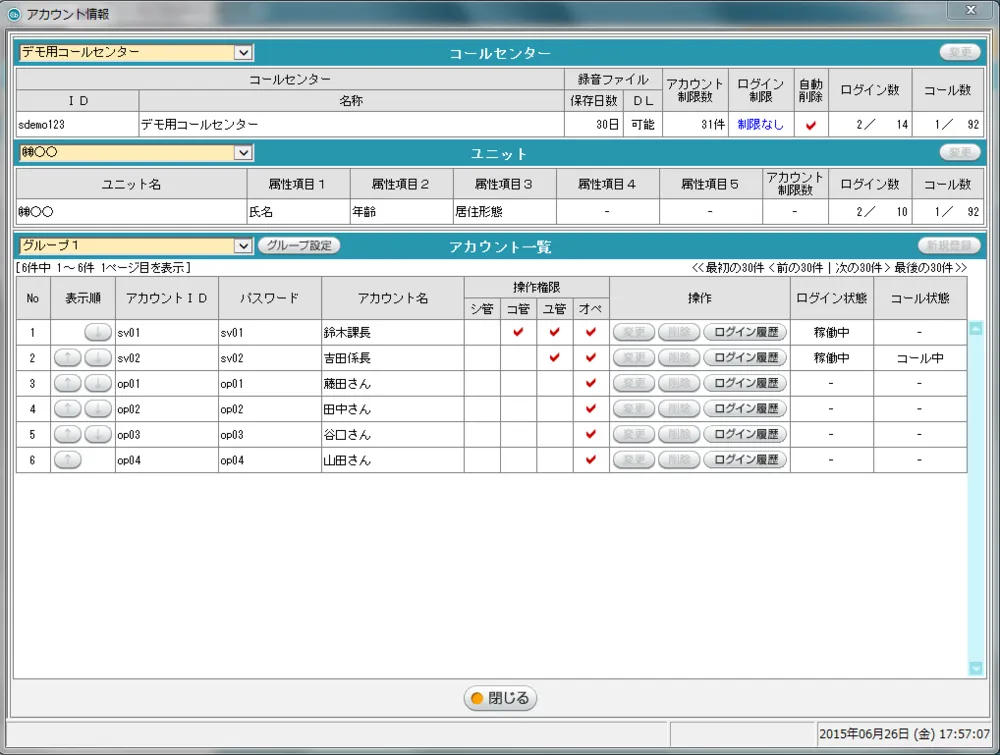The image size is (1000, 755).
Task: Toggle オペ permission for 田中さん
Action: click(x=591, y=409)
